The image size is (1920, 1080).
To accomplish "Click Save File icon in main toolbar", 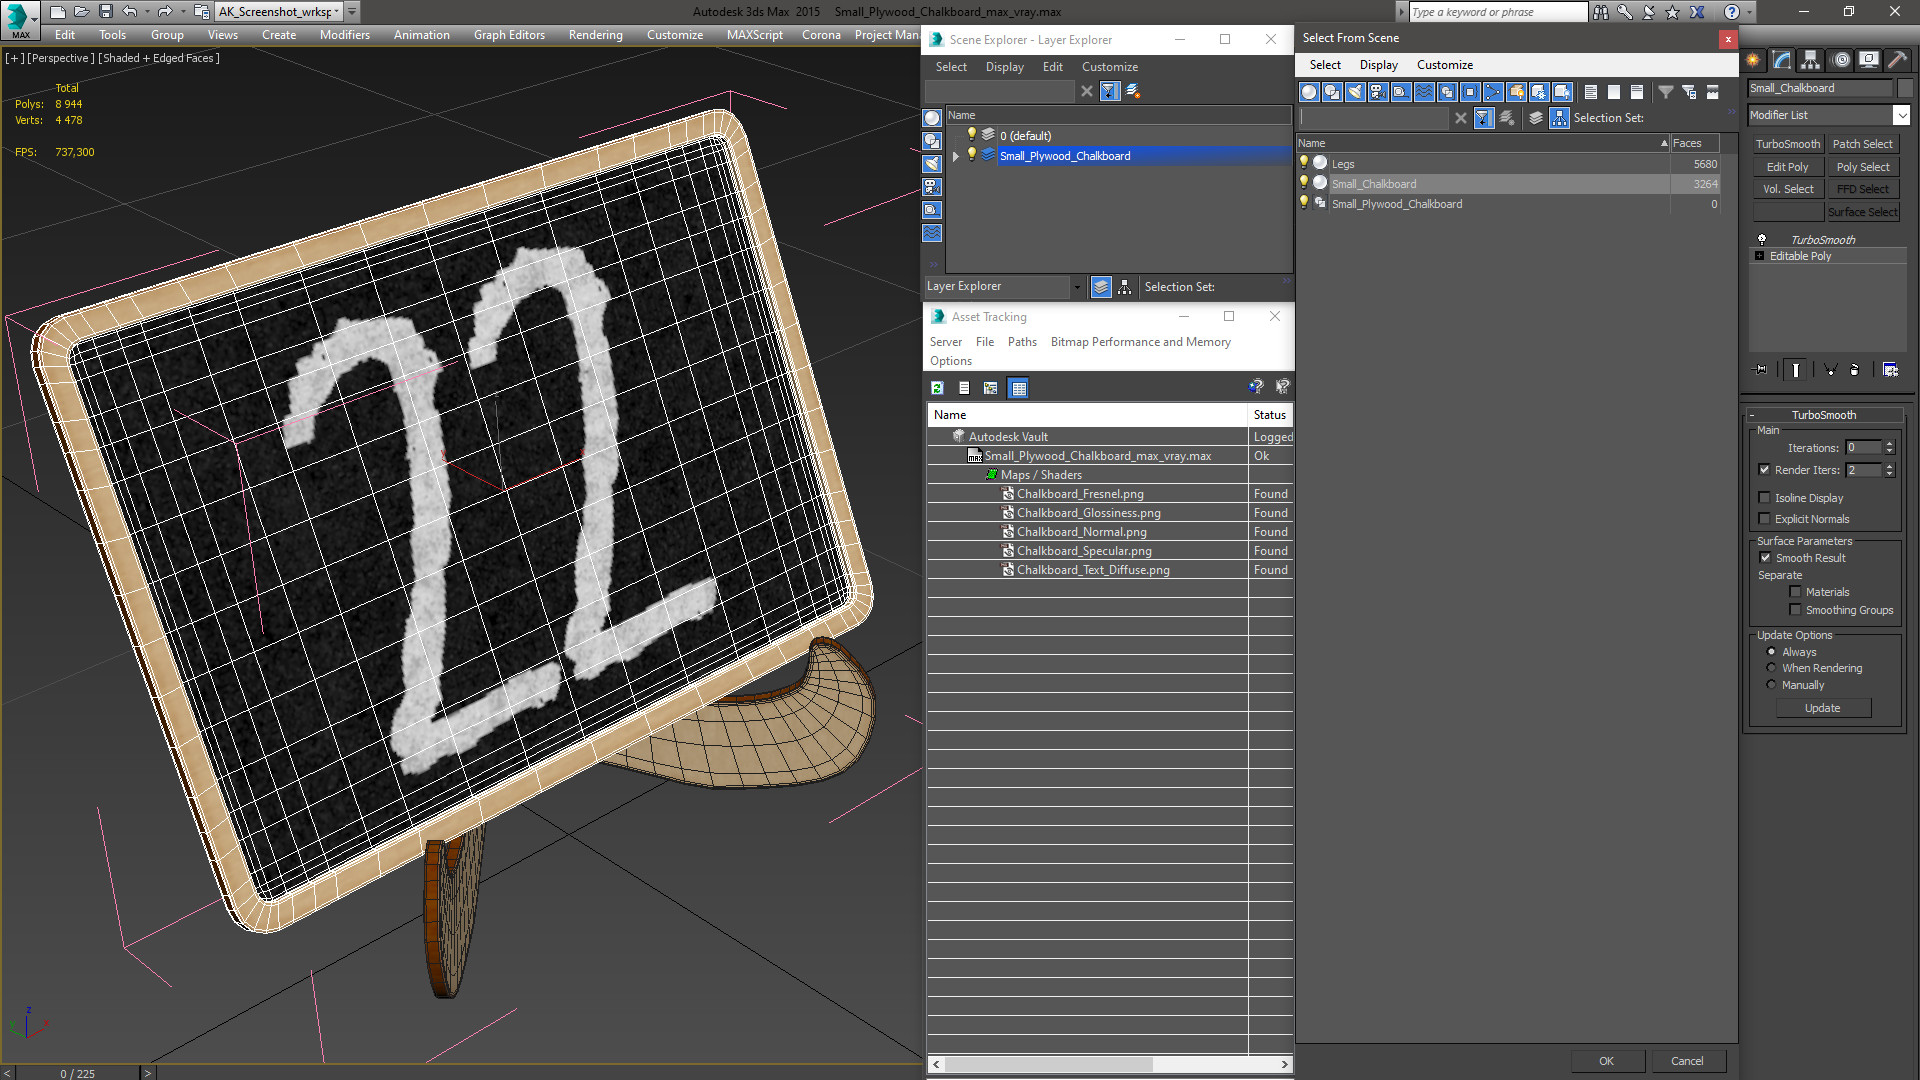I will [106, 12].
